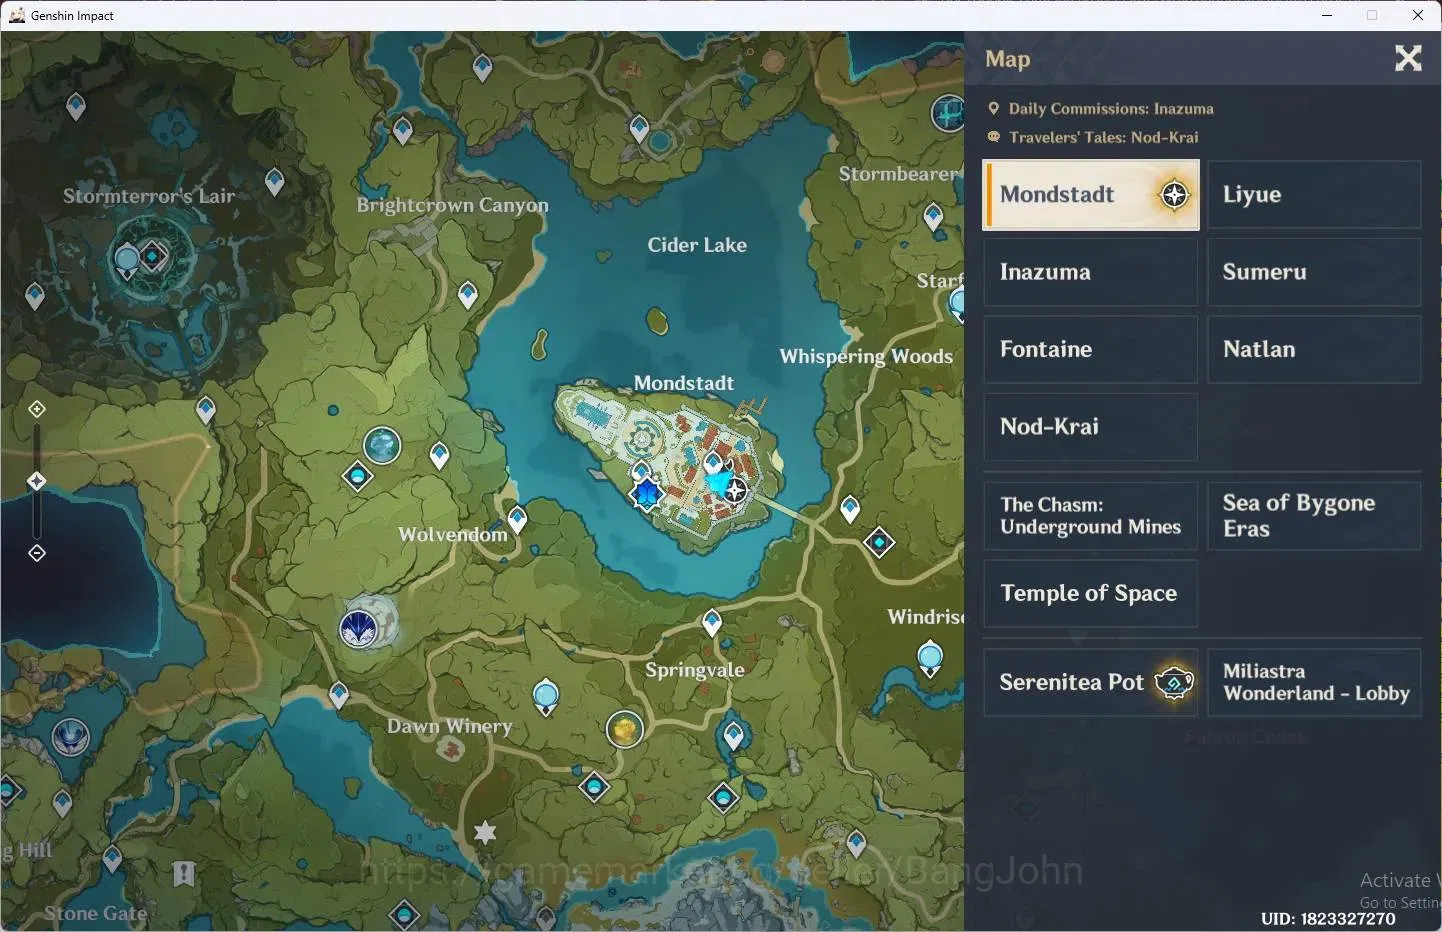Open The Chasm: Underground Mines map

pos(1091,516)
